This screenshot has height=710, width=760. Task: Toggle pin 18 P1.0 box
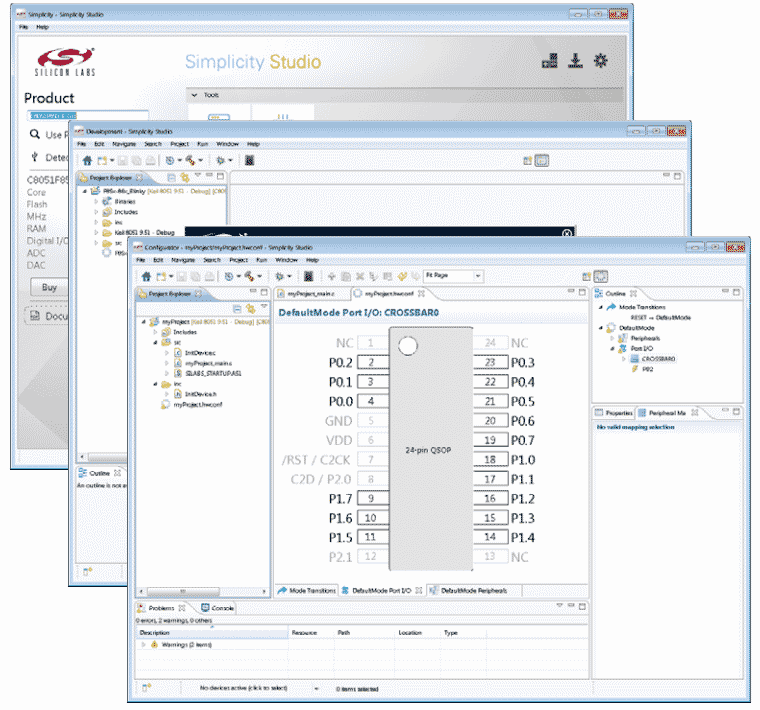click(x=490, y=460)
